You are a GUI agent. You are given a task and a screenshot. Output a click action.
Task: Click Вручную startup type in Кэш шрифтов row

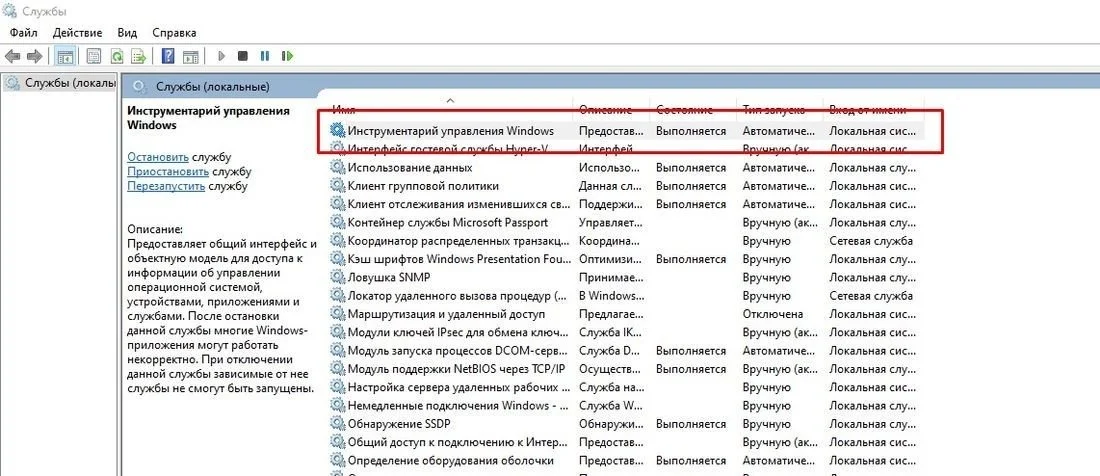click(767, 259)
